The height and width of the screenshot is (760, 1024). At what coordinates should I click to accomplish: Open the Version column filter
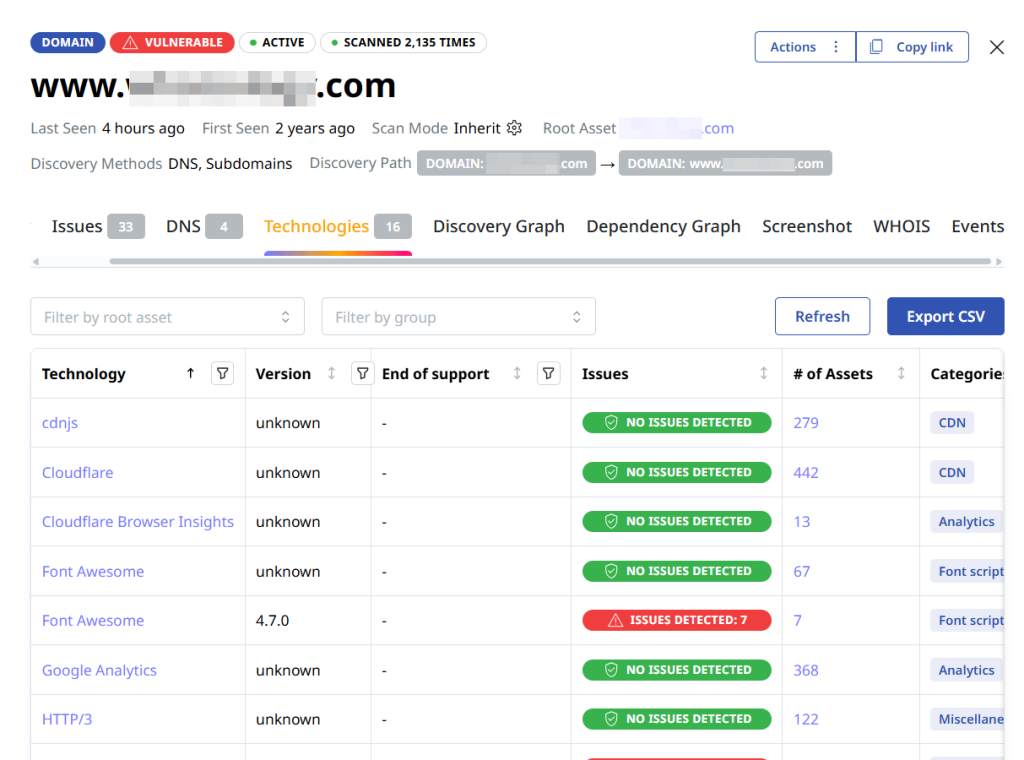pos(362,373)
